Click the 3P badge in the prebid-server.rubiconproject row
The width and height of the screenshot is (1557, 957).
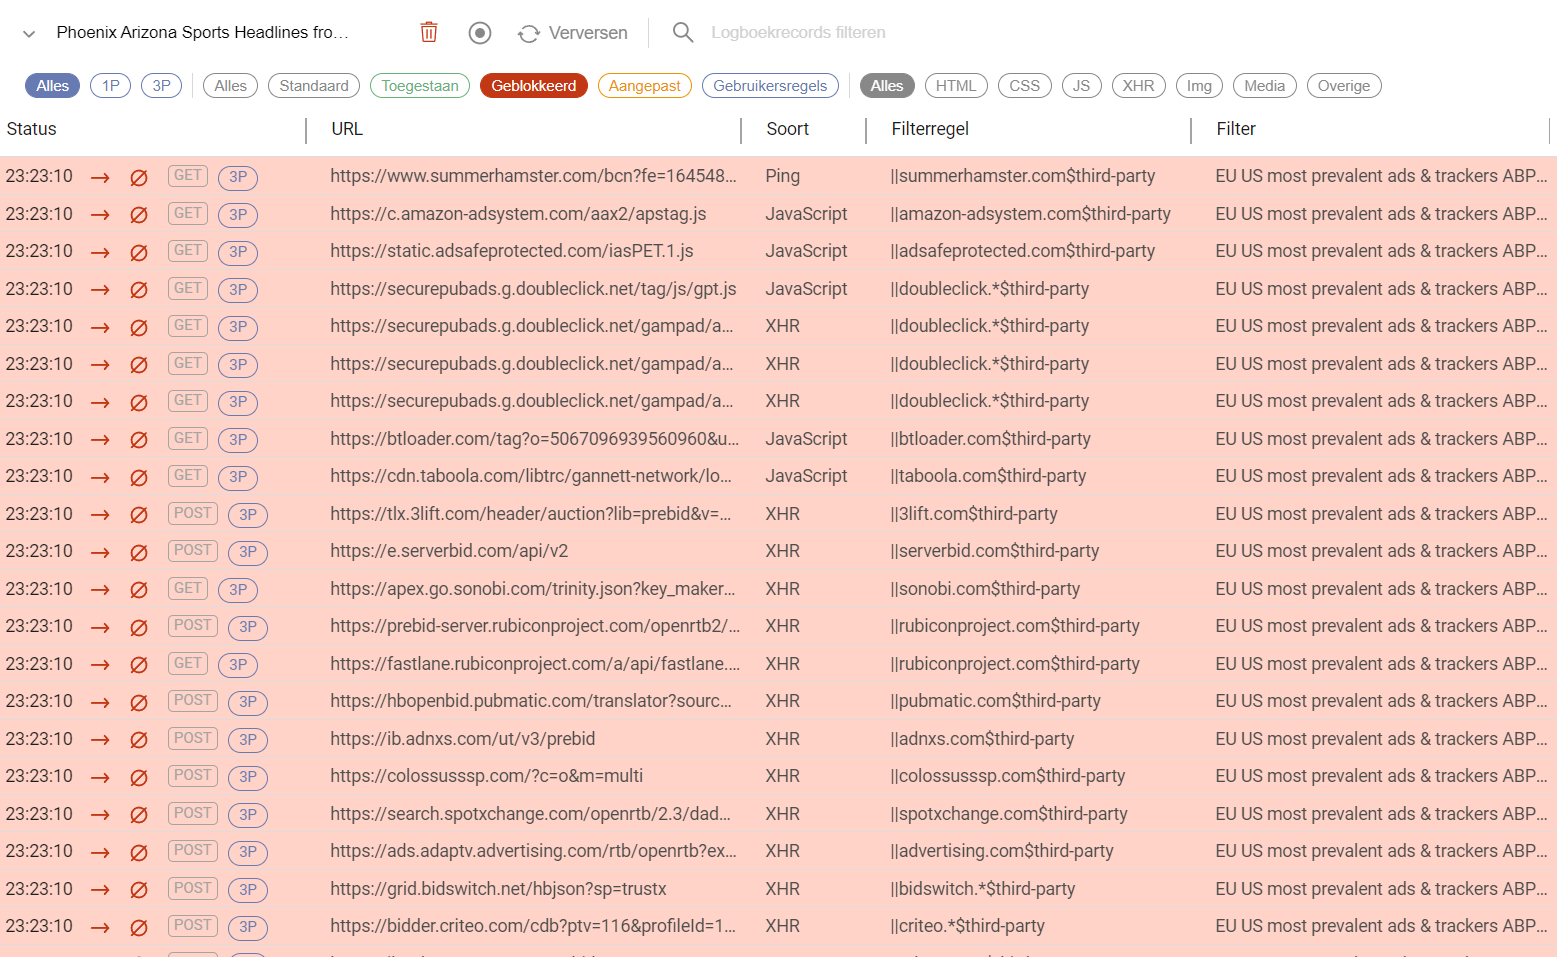tap(248, 627)
